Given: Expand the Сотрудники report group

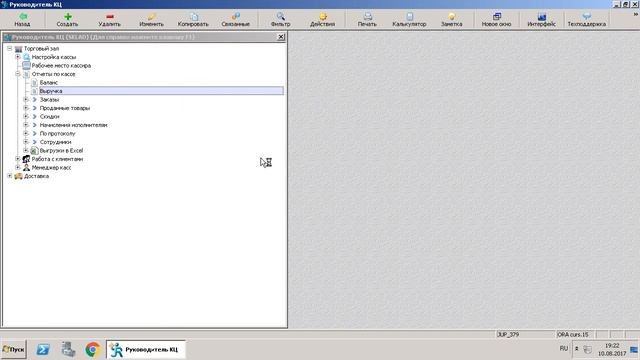Looking at the screenshot, I should 26,142.
